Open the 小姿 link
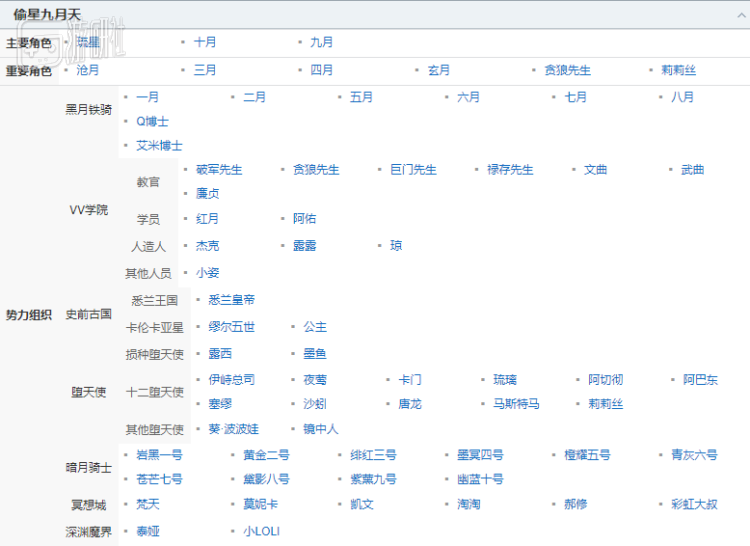Image resolution: width=750 pixels, height=546 pixels. tap(208, 273)
